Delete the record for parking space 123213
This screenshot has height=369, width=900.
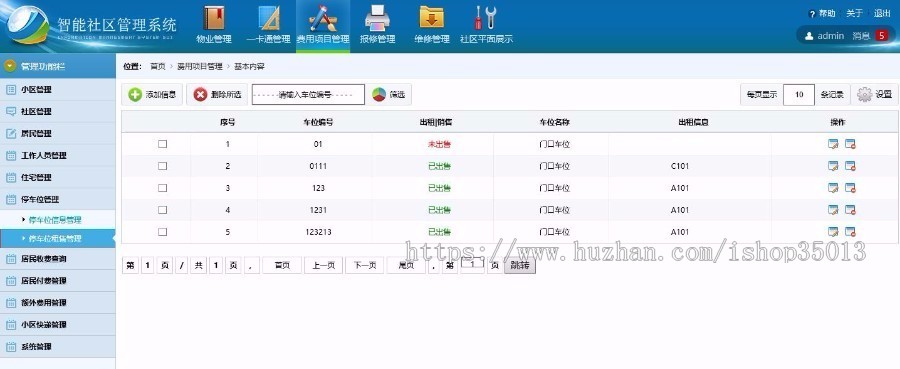click(x=850, y=232)
